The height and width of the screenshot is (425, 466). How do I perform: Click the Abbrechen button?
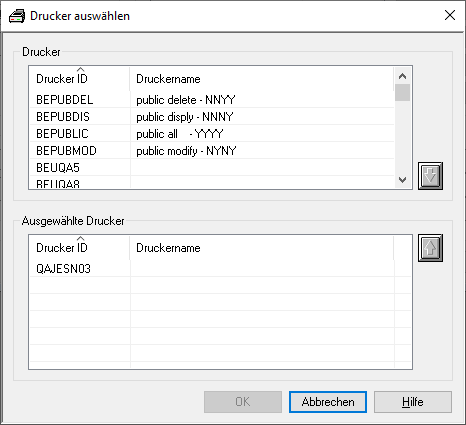[328, 402]
